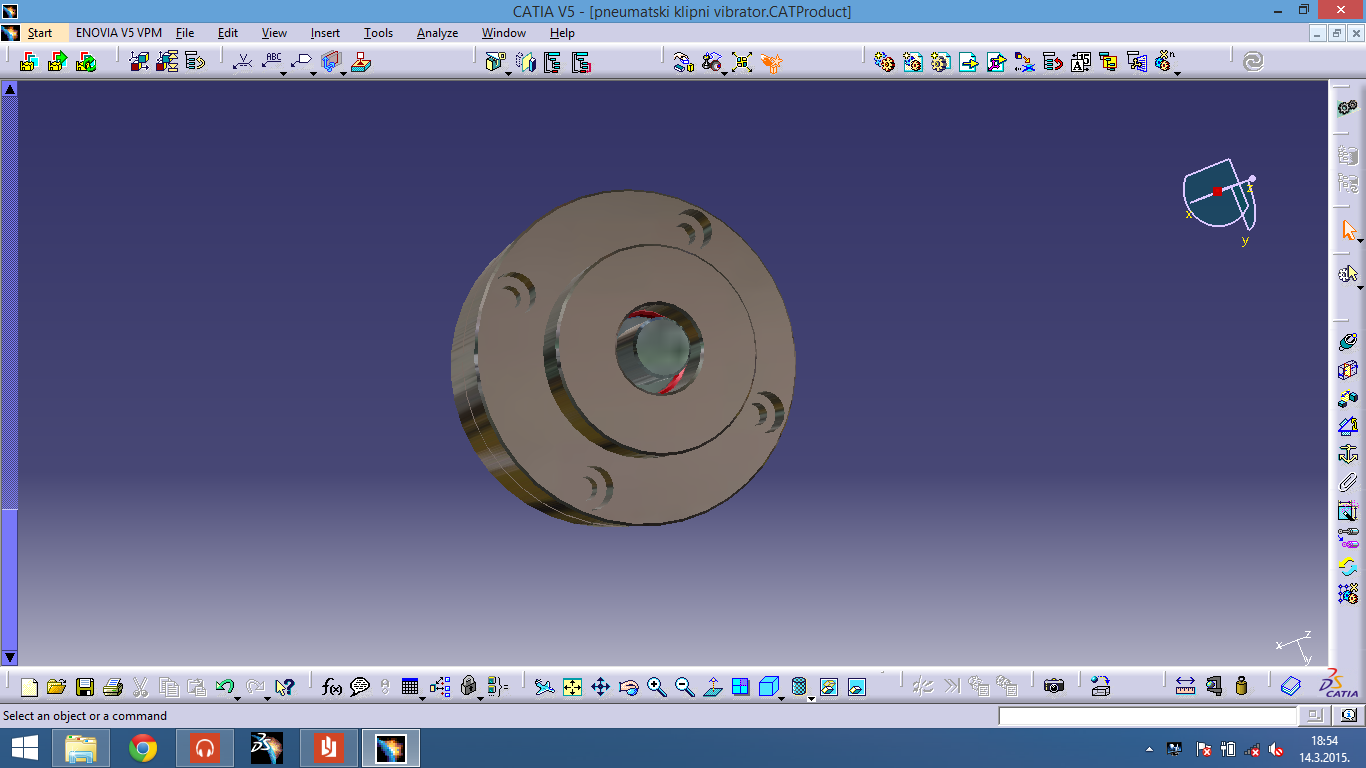The image size is (1366, 768).
Task: Expand the Isometric View options arrow
Action: (x=782, y=697)
